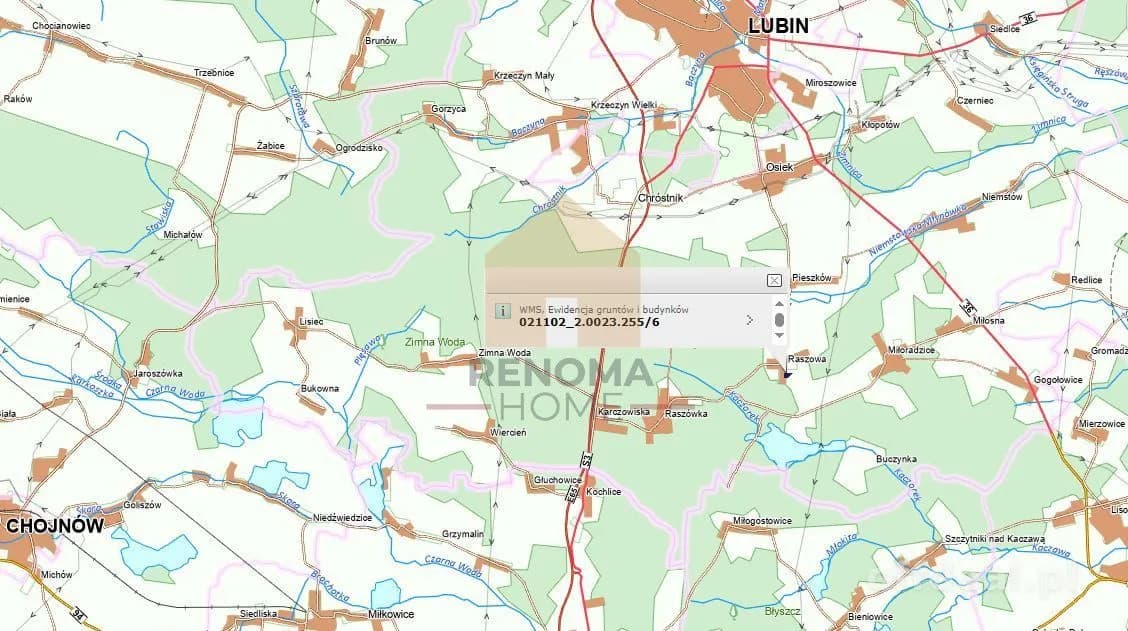Click the S3 road shield
Screen dimensions: 1128x631
(587, 460)
